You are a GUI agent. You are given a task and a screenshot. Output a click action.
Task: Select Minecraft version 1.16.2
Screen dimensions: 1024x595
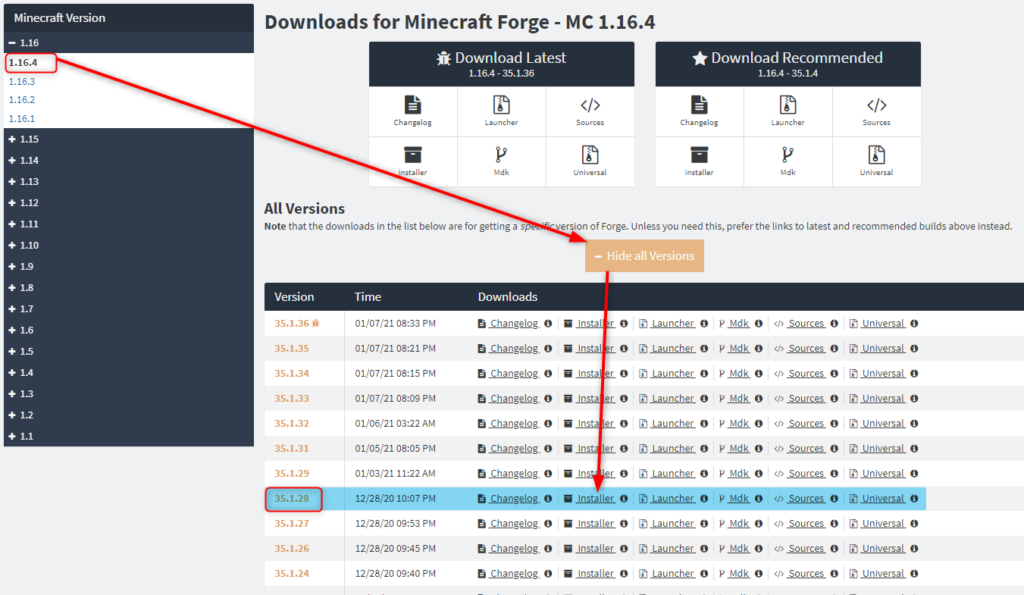(x=22, y=100)
